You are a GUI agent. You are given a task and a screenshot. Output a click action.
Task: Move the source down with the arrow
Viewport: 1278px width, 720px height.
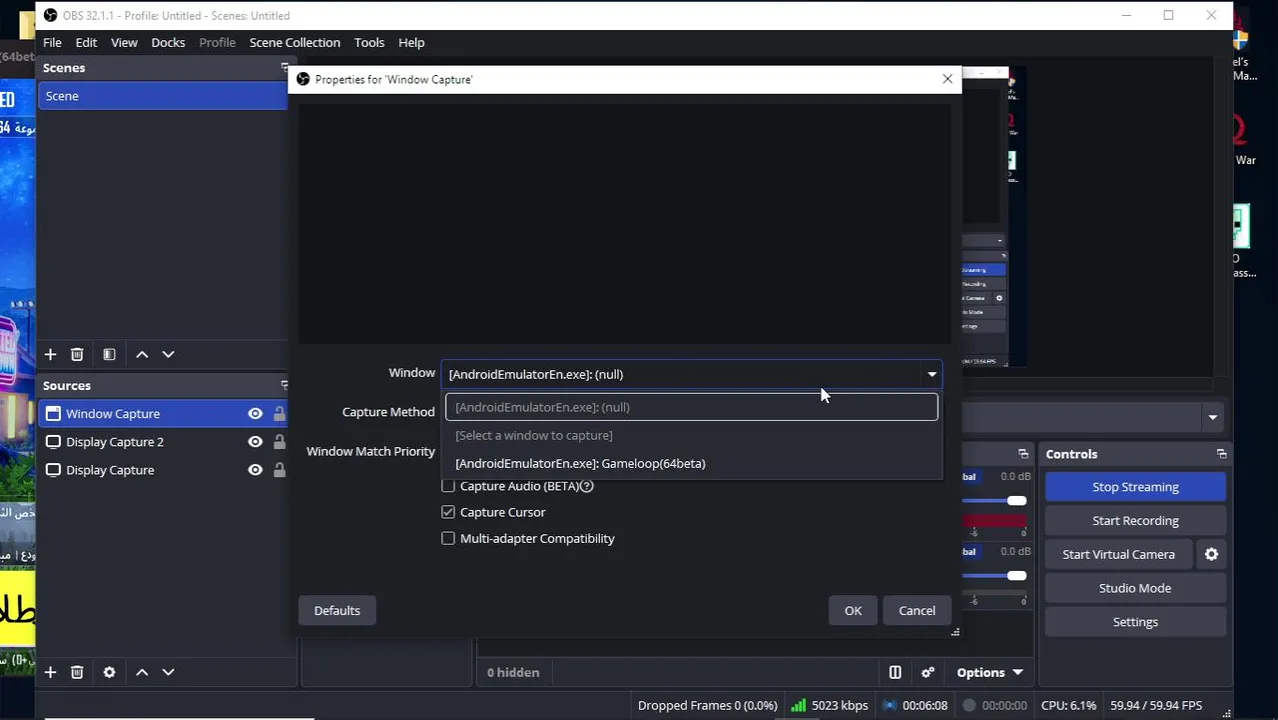pos(168,672)
